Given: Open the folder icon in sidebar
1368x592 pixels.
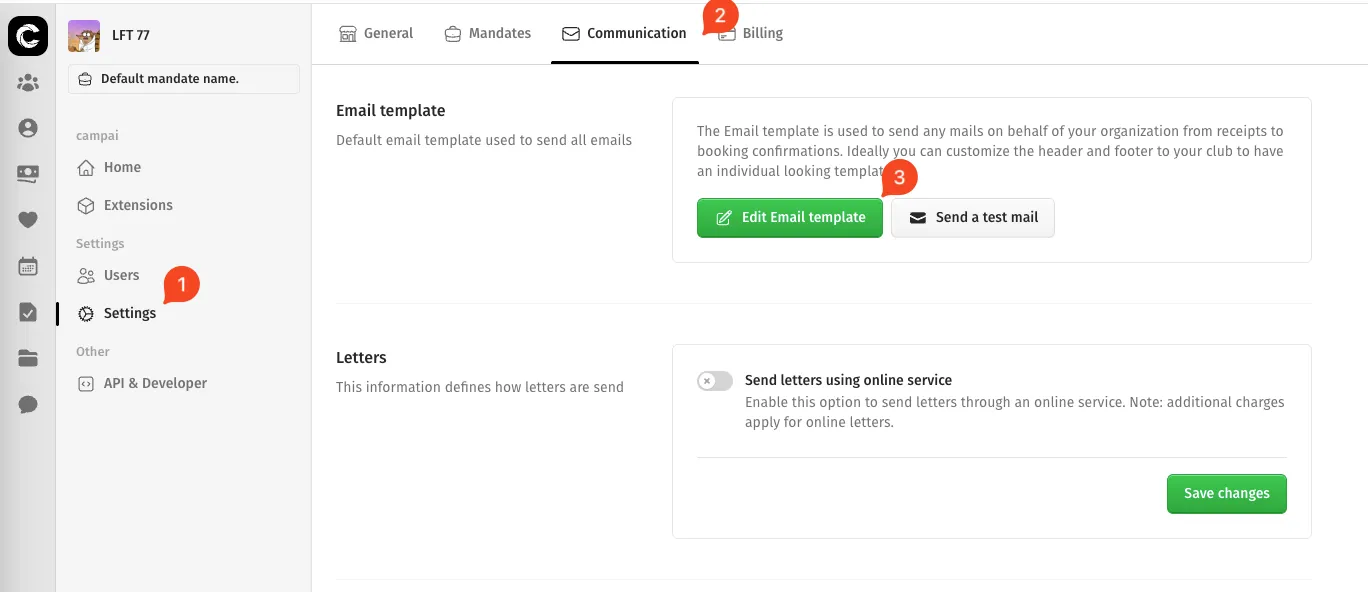Looking at the screenshot, I should tap(28, 358).
